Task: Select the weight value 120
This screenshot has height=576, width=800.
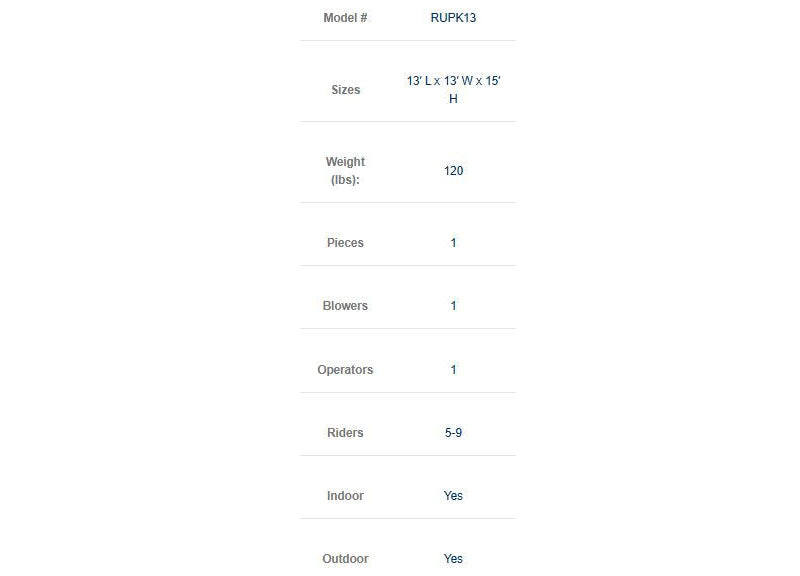Action: (453, 171)
